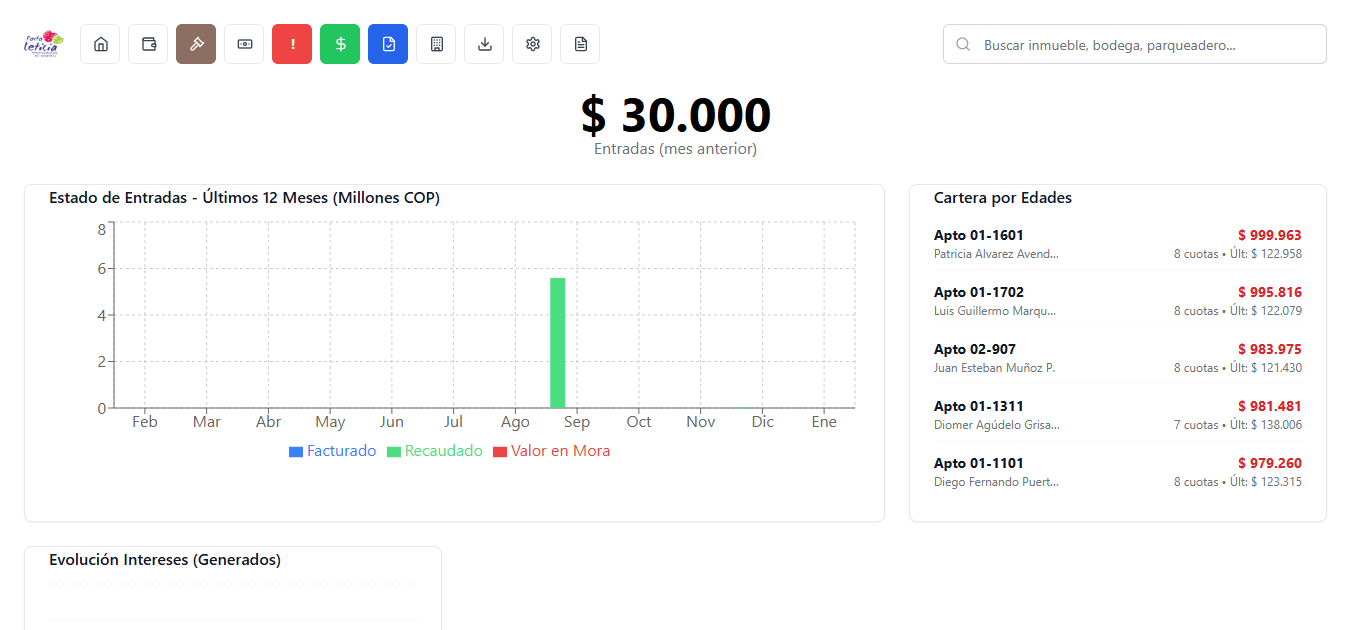Open settings with the gear icon
The image size is (1348, 630).
532,44
